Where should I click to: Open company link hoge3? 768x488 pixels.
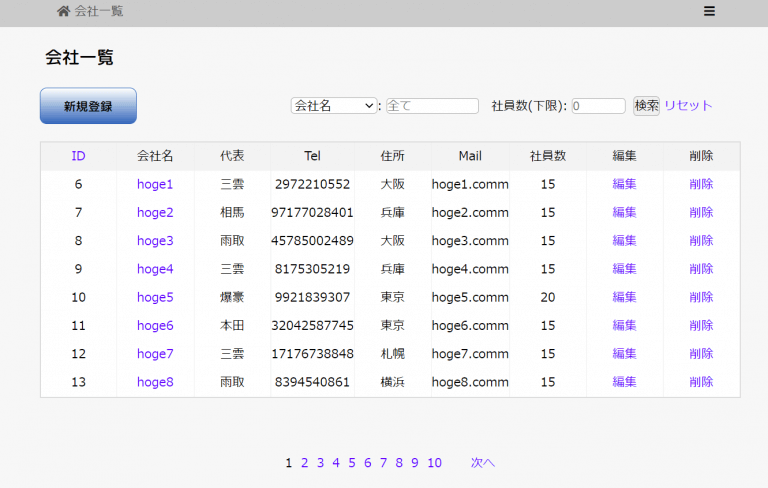tap(155, 241)
